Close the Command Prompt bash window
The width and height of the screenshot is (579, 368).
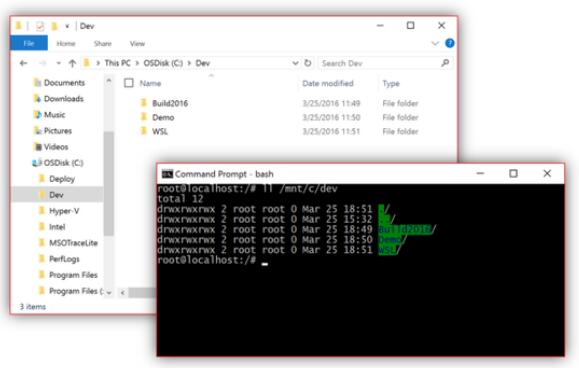(547, 173)
